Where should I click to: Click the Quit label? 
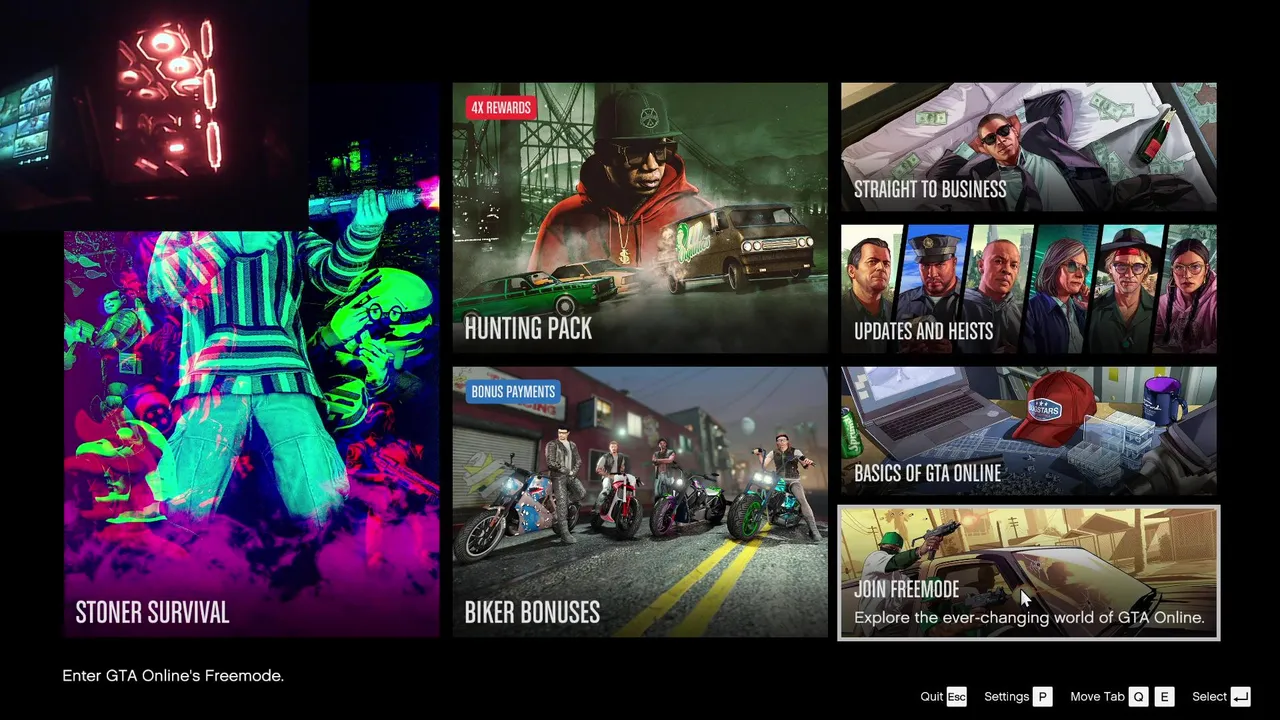tap(932, 697)
